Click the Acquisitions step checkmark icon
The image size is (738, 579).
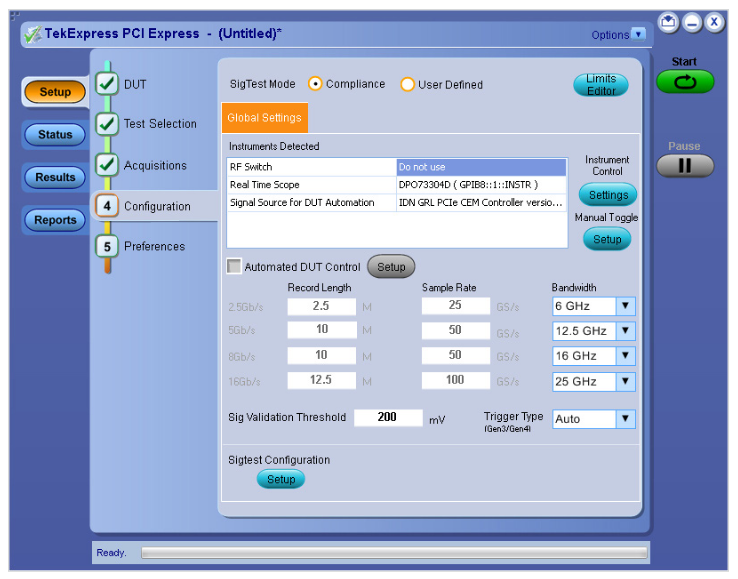pos(107,165)
